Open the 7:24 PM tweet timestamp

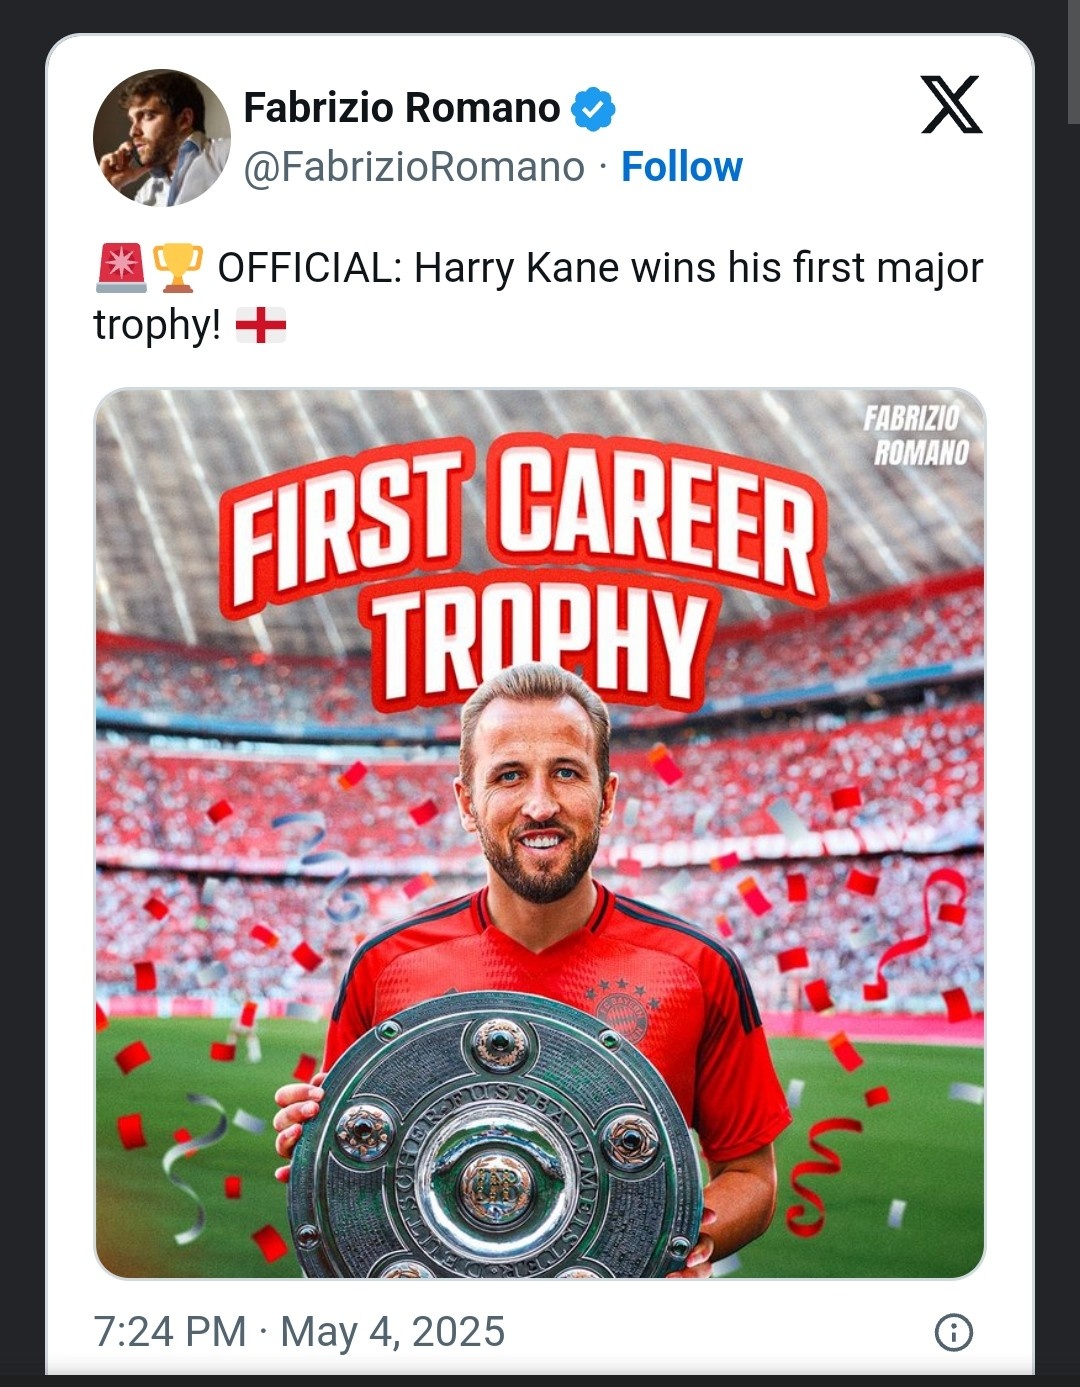tap(170, 1332)
